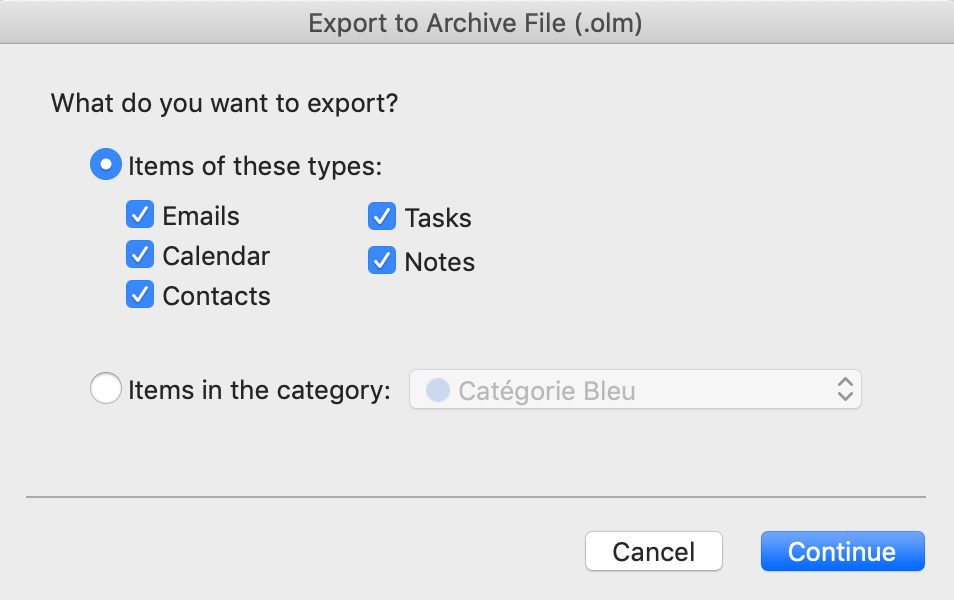The height and width of the screenshot is (600, 954).
Task: Click the Contacts label text
Action: tap(216, 295)
